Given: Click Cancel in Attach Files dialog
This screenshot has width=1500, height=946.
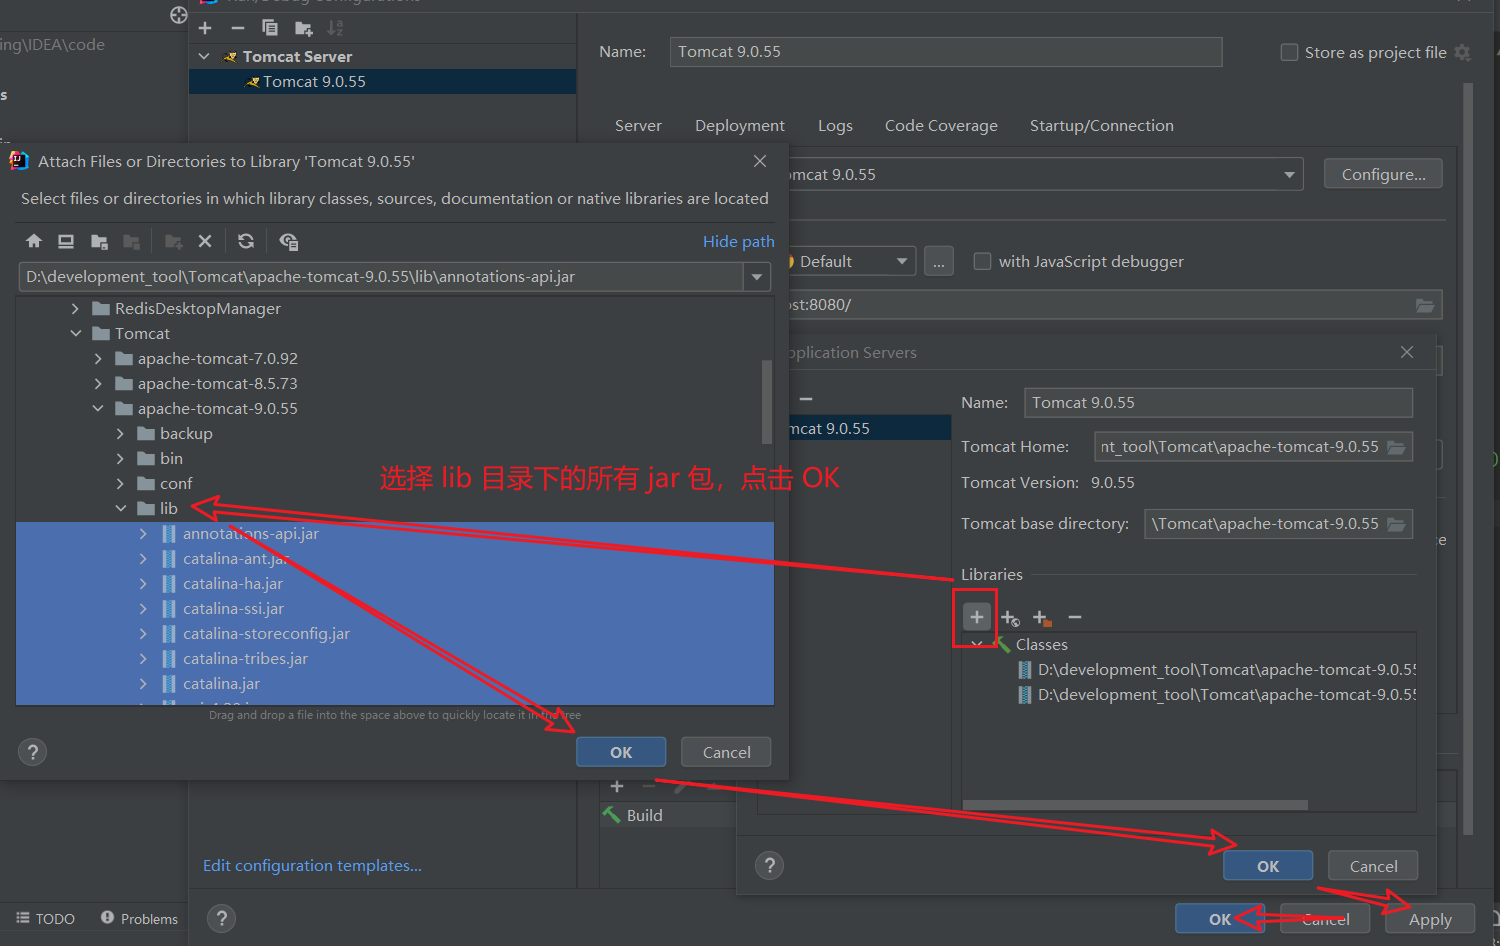Looking at the screenshot, I should click(726, 752).
